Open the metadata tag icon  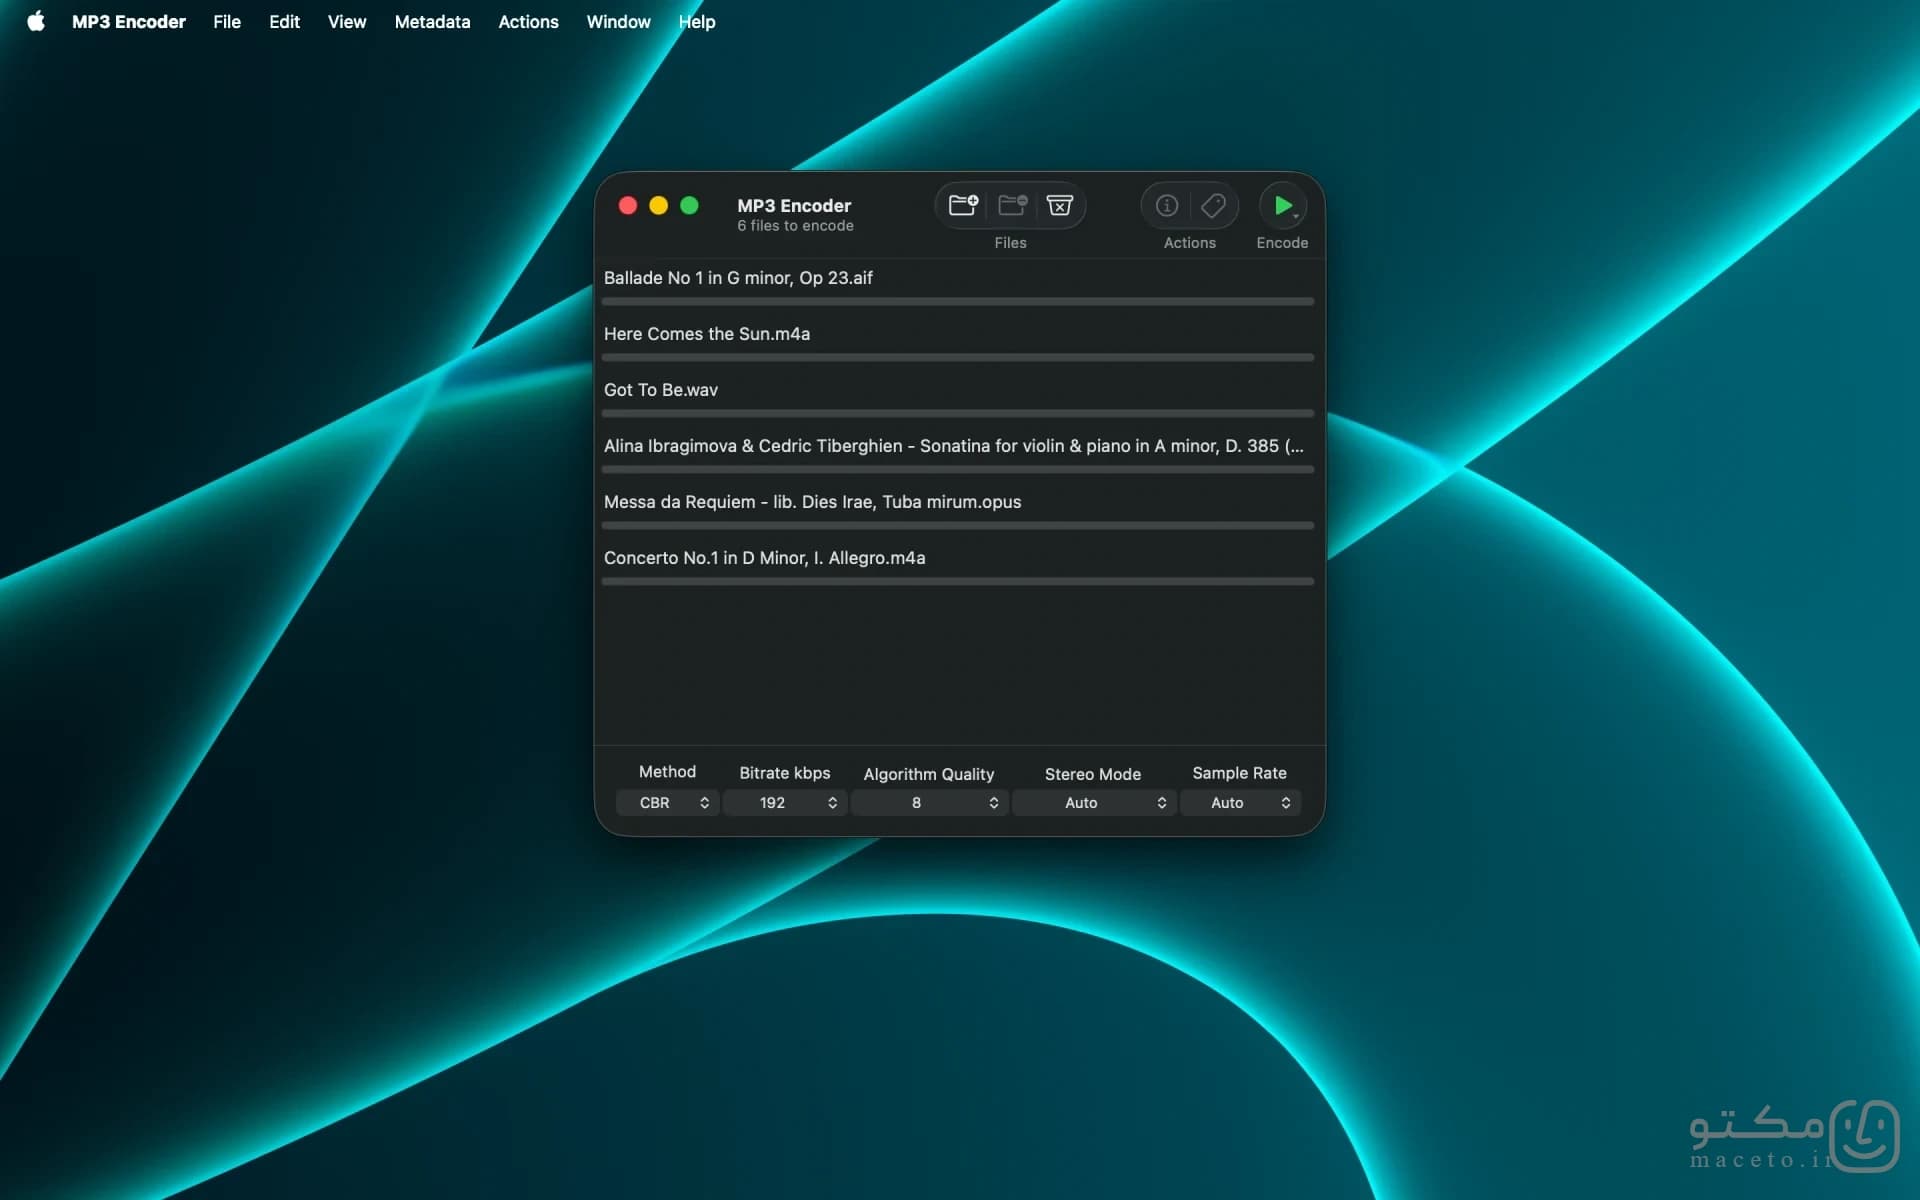tap(1213, 205)
